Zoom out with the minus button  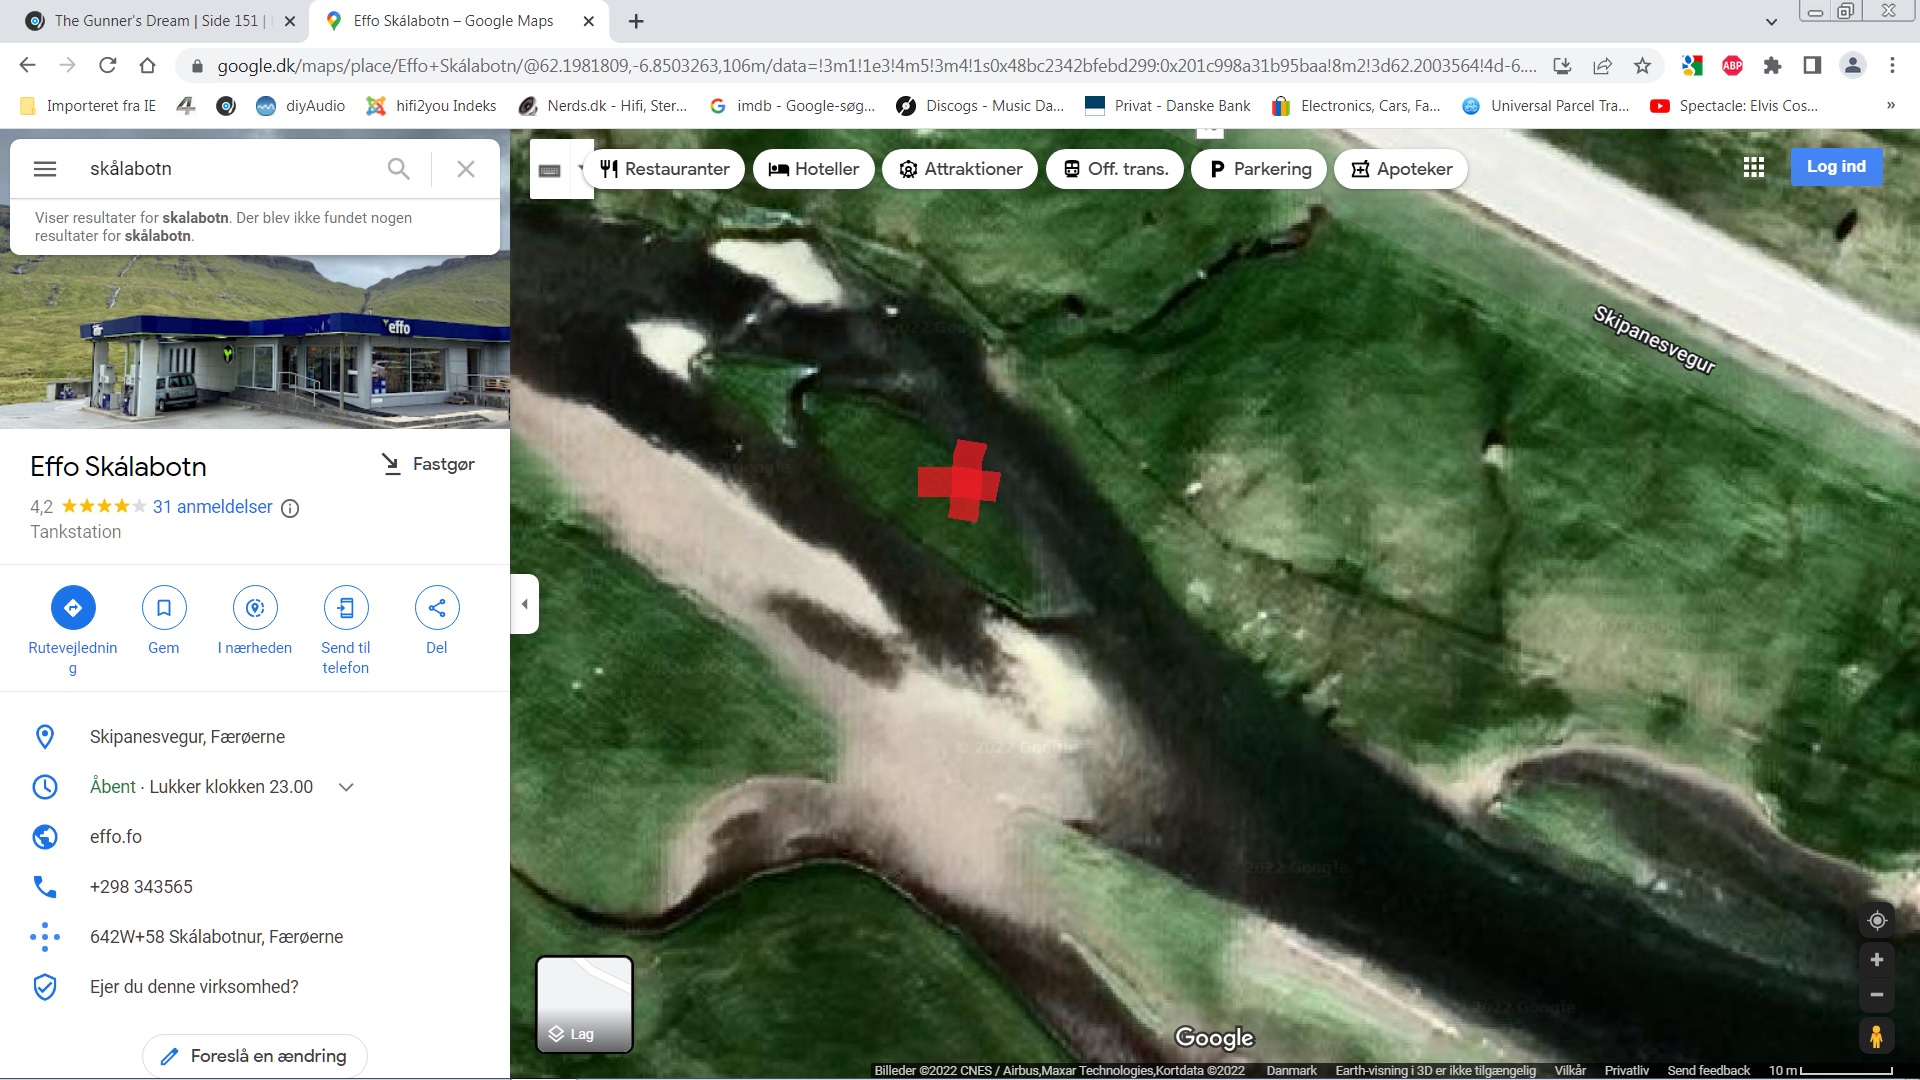(1877, 995)
